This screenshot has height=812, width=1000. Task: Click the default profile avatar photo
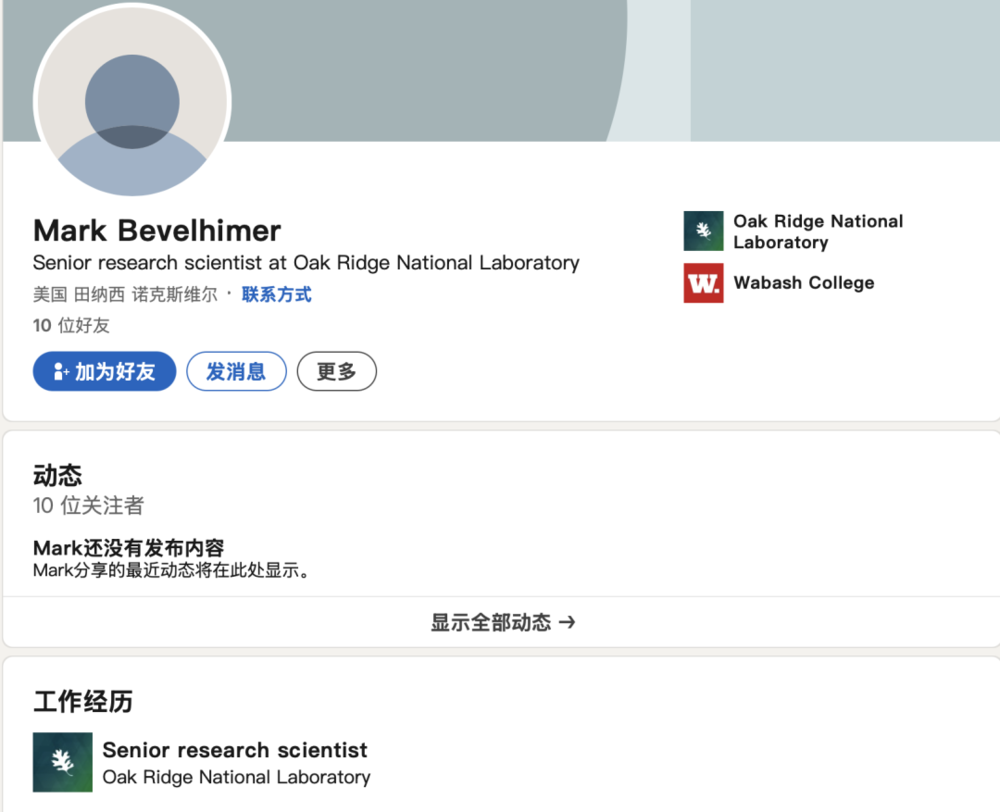pos(132,102)
